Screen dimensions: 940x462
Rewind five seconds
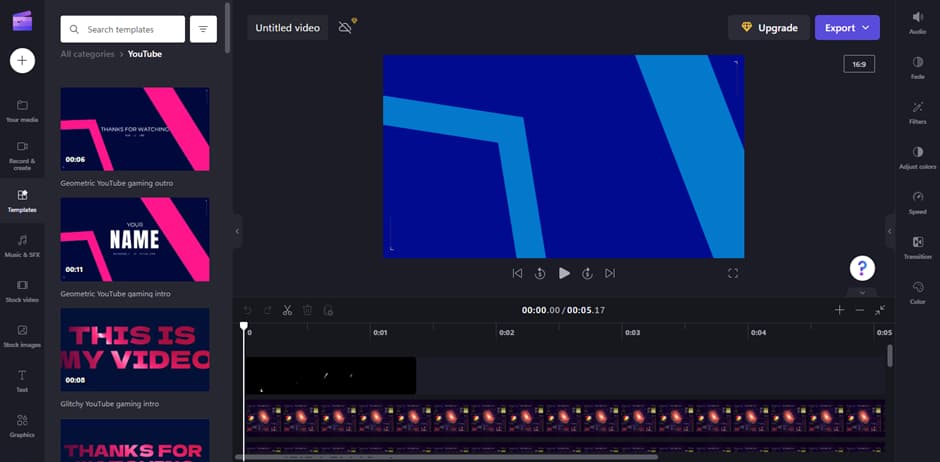[540, 273]
